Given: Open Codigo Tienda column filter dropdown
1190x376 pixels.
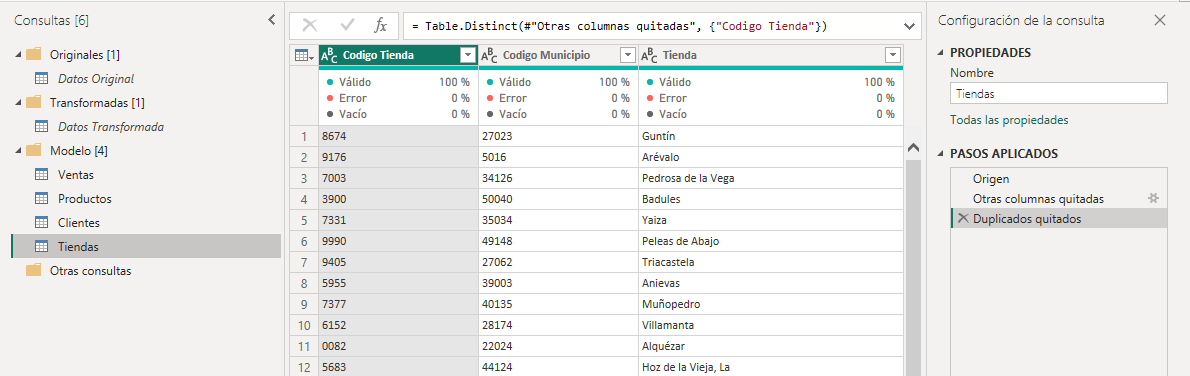Looking at the screenshot, I should (x=468, y=55).
